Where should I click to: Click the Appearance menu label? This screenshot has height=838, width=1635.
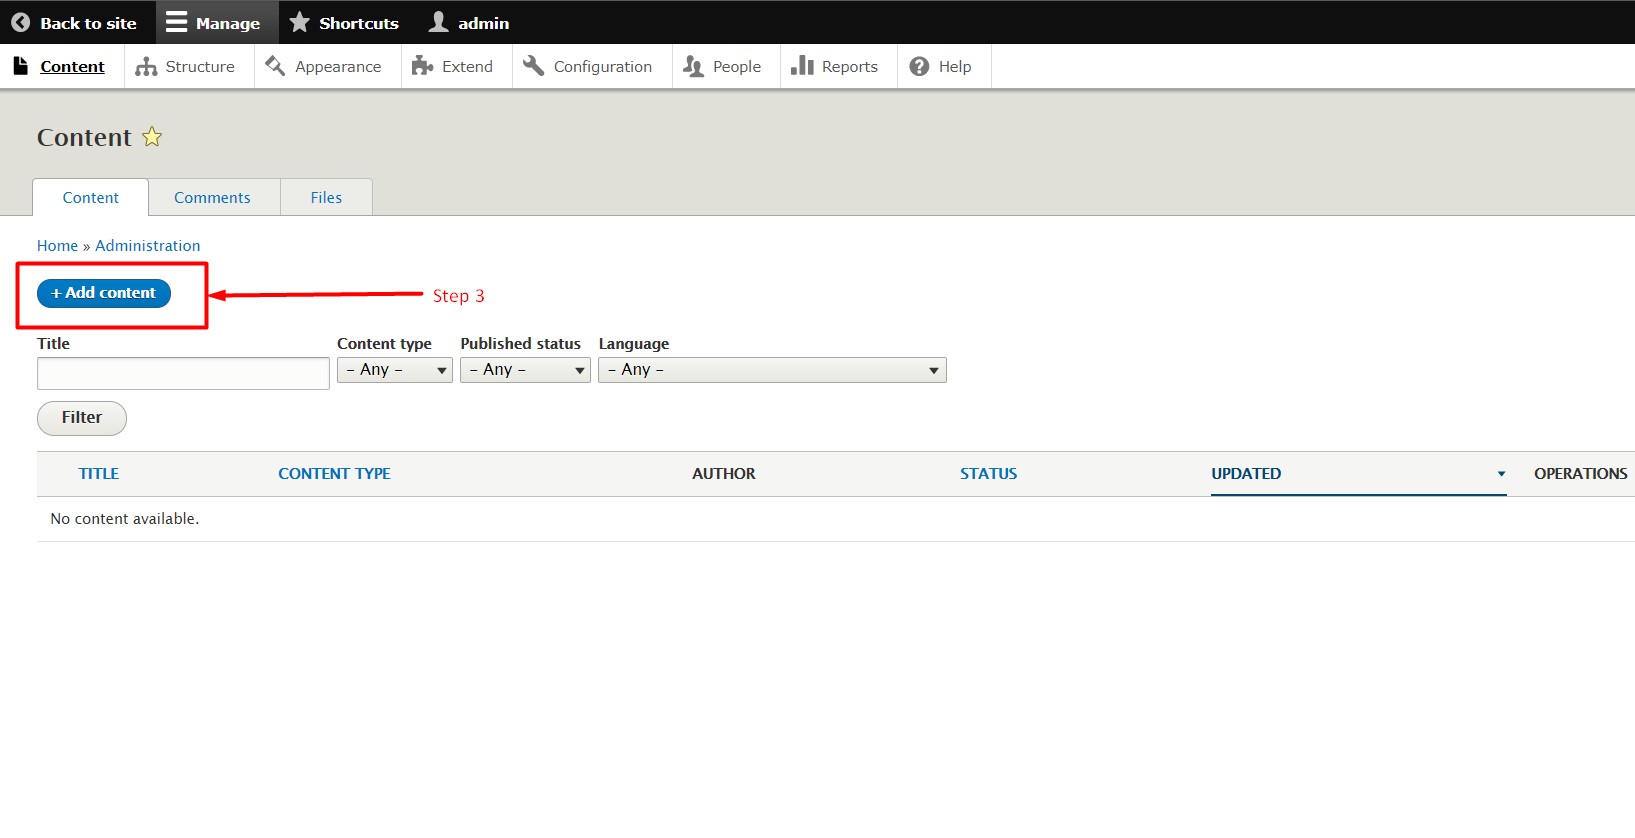(338, 67)
